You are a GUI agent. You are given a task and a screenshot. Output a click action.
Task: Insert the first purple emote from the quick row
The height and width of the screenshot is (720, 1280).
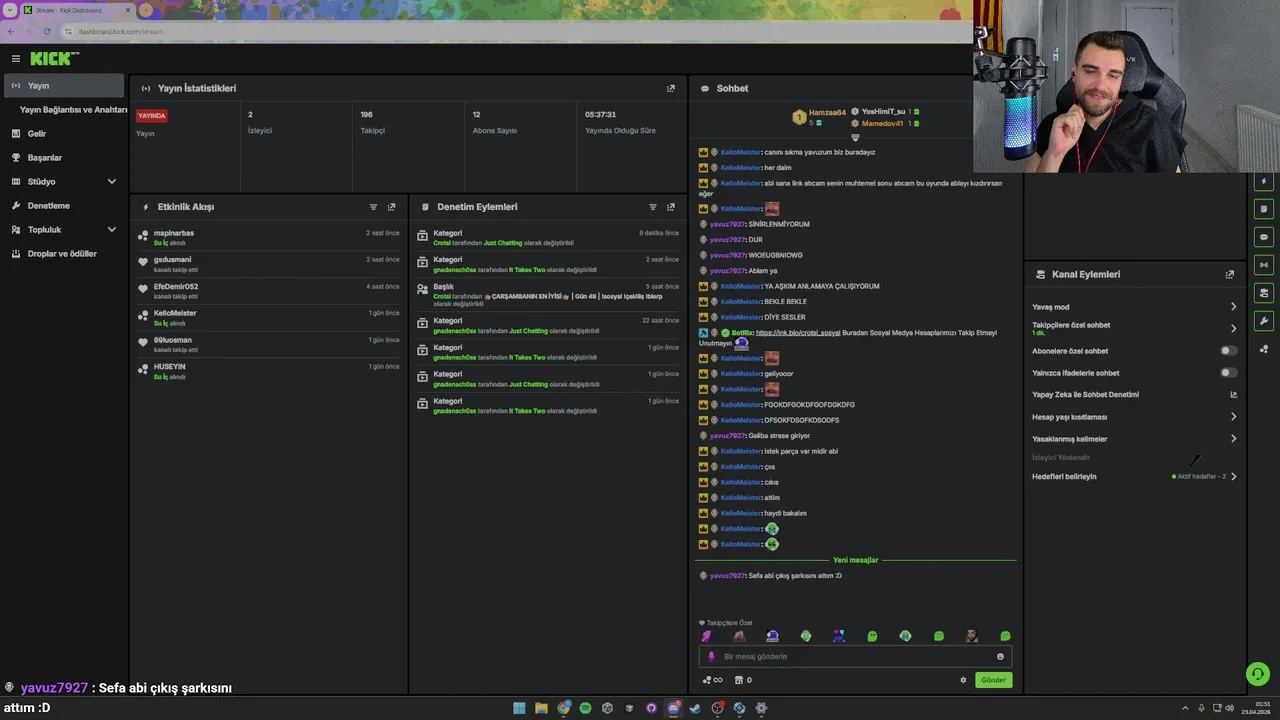[x=706, y=636]
